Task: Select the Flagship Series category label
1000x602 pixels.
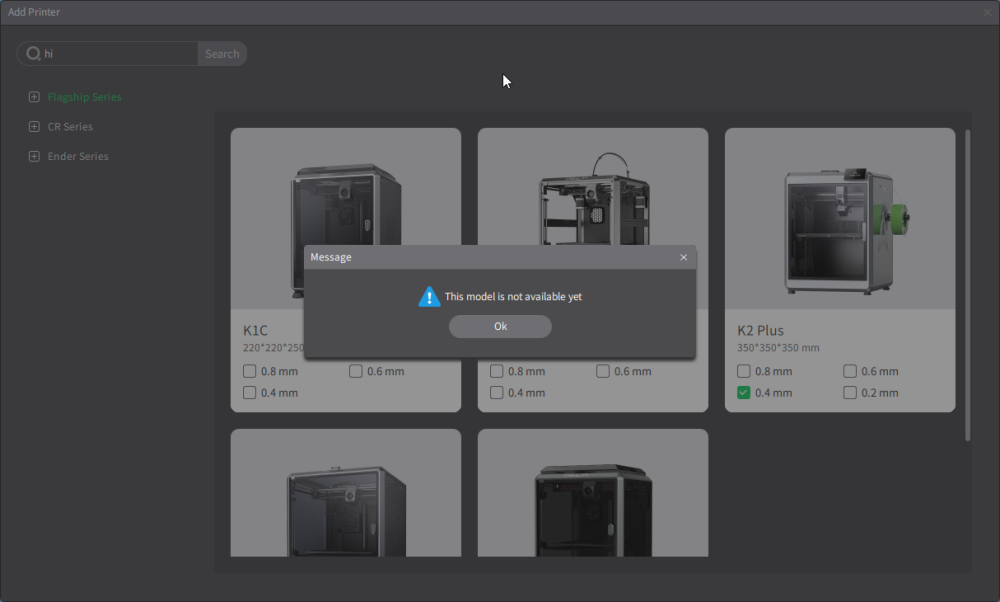Action: (x=84, y=97)
